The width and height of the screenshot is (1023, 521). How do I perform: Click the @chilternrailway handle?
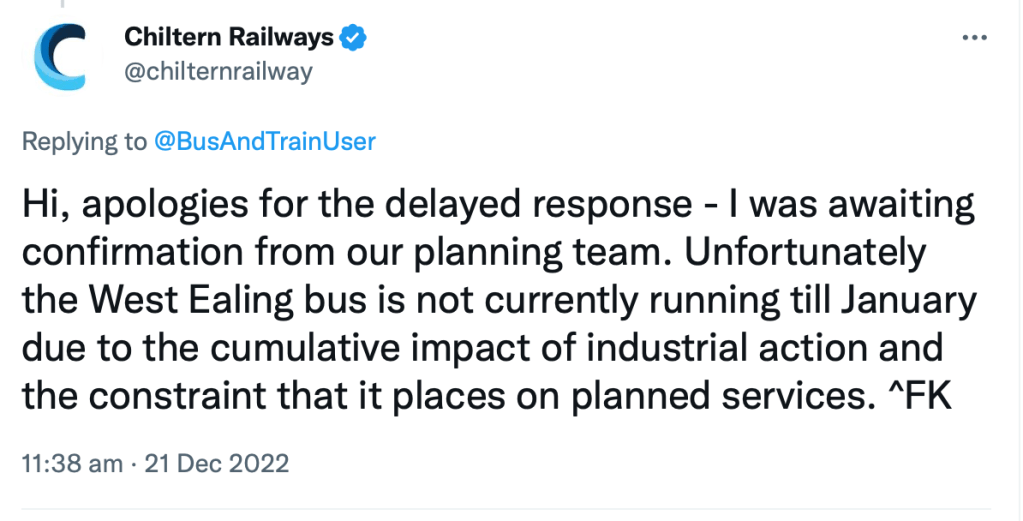click(218, 71)
